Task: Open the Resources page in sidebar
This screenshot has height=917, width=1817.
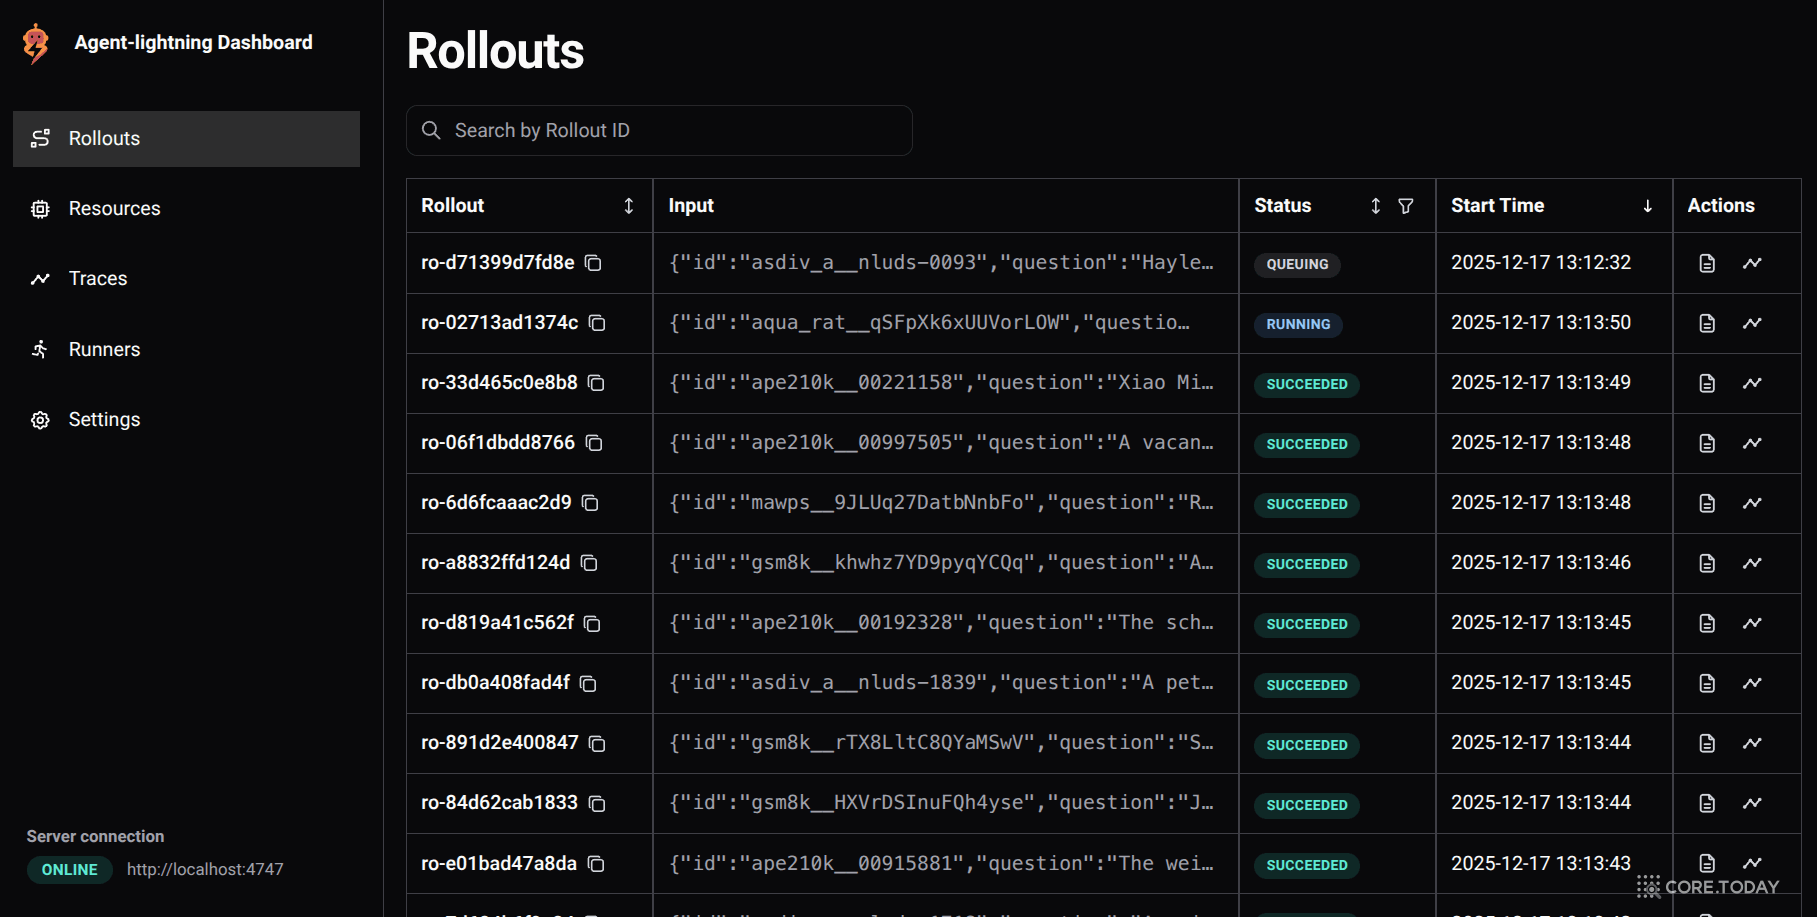Action: pyautogui.click(x=114, y=209)
